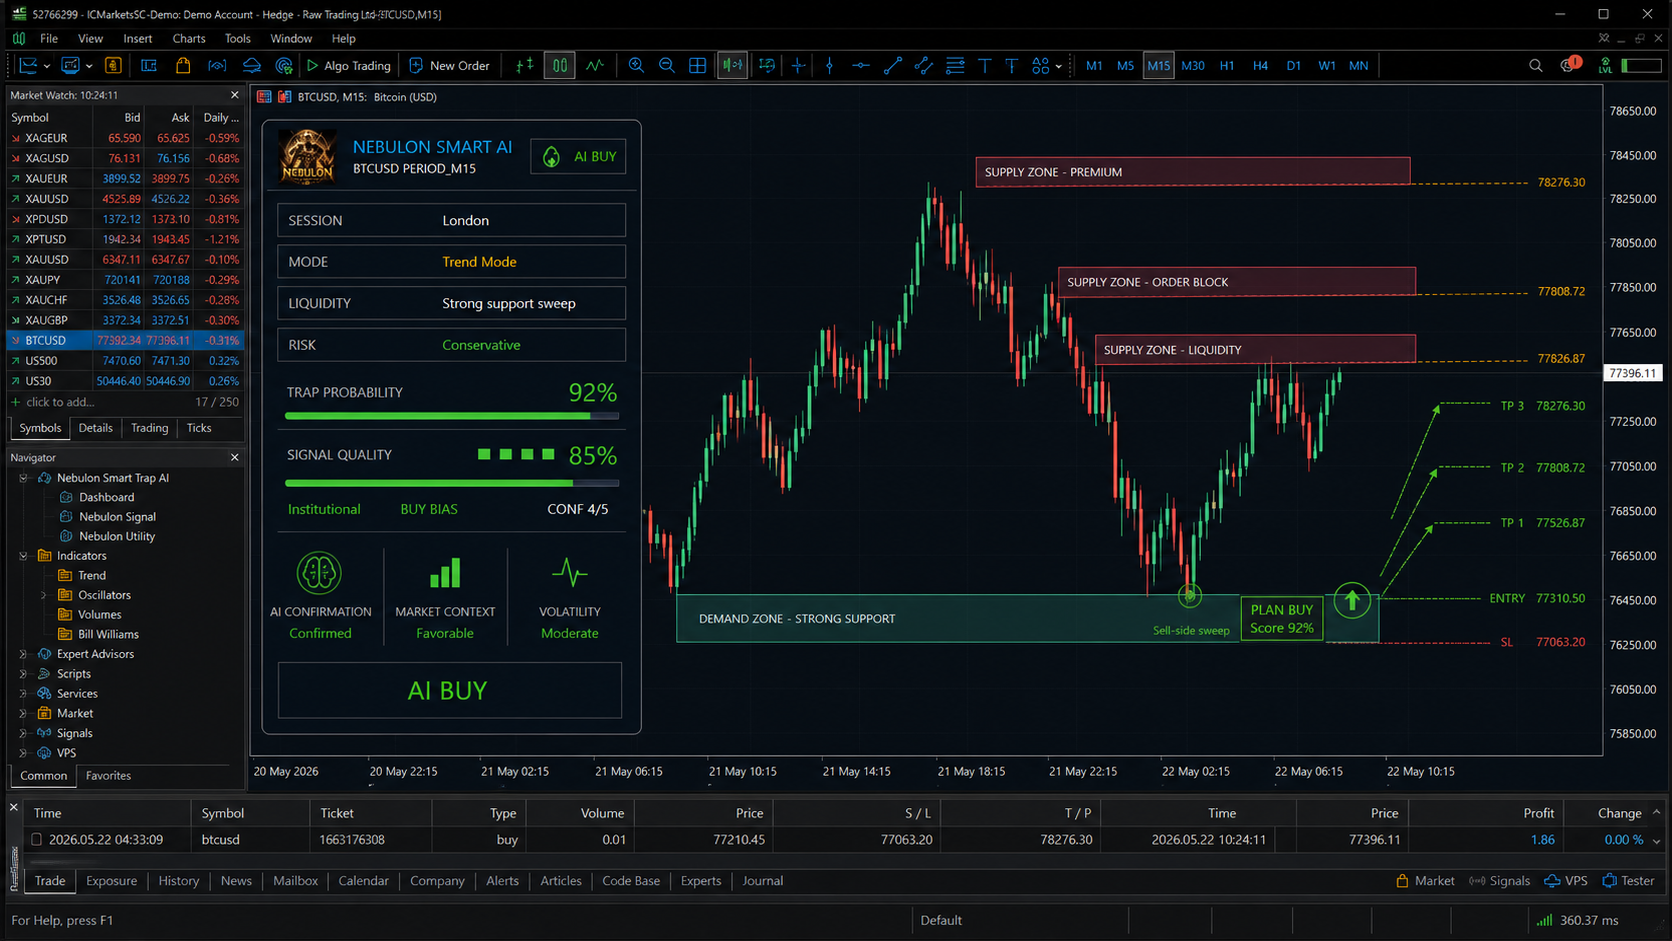
Task: Open the Insert menu
Action: (x=138, y=38)
